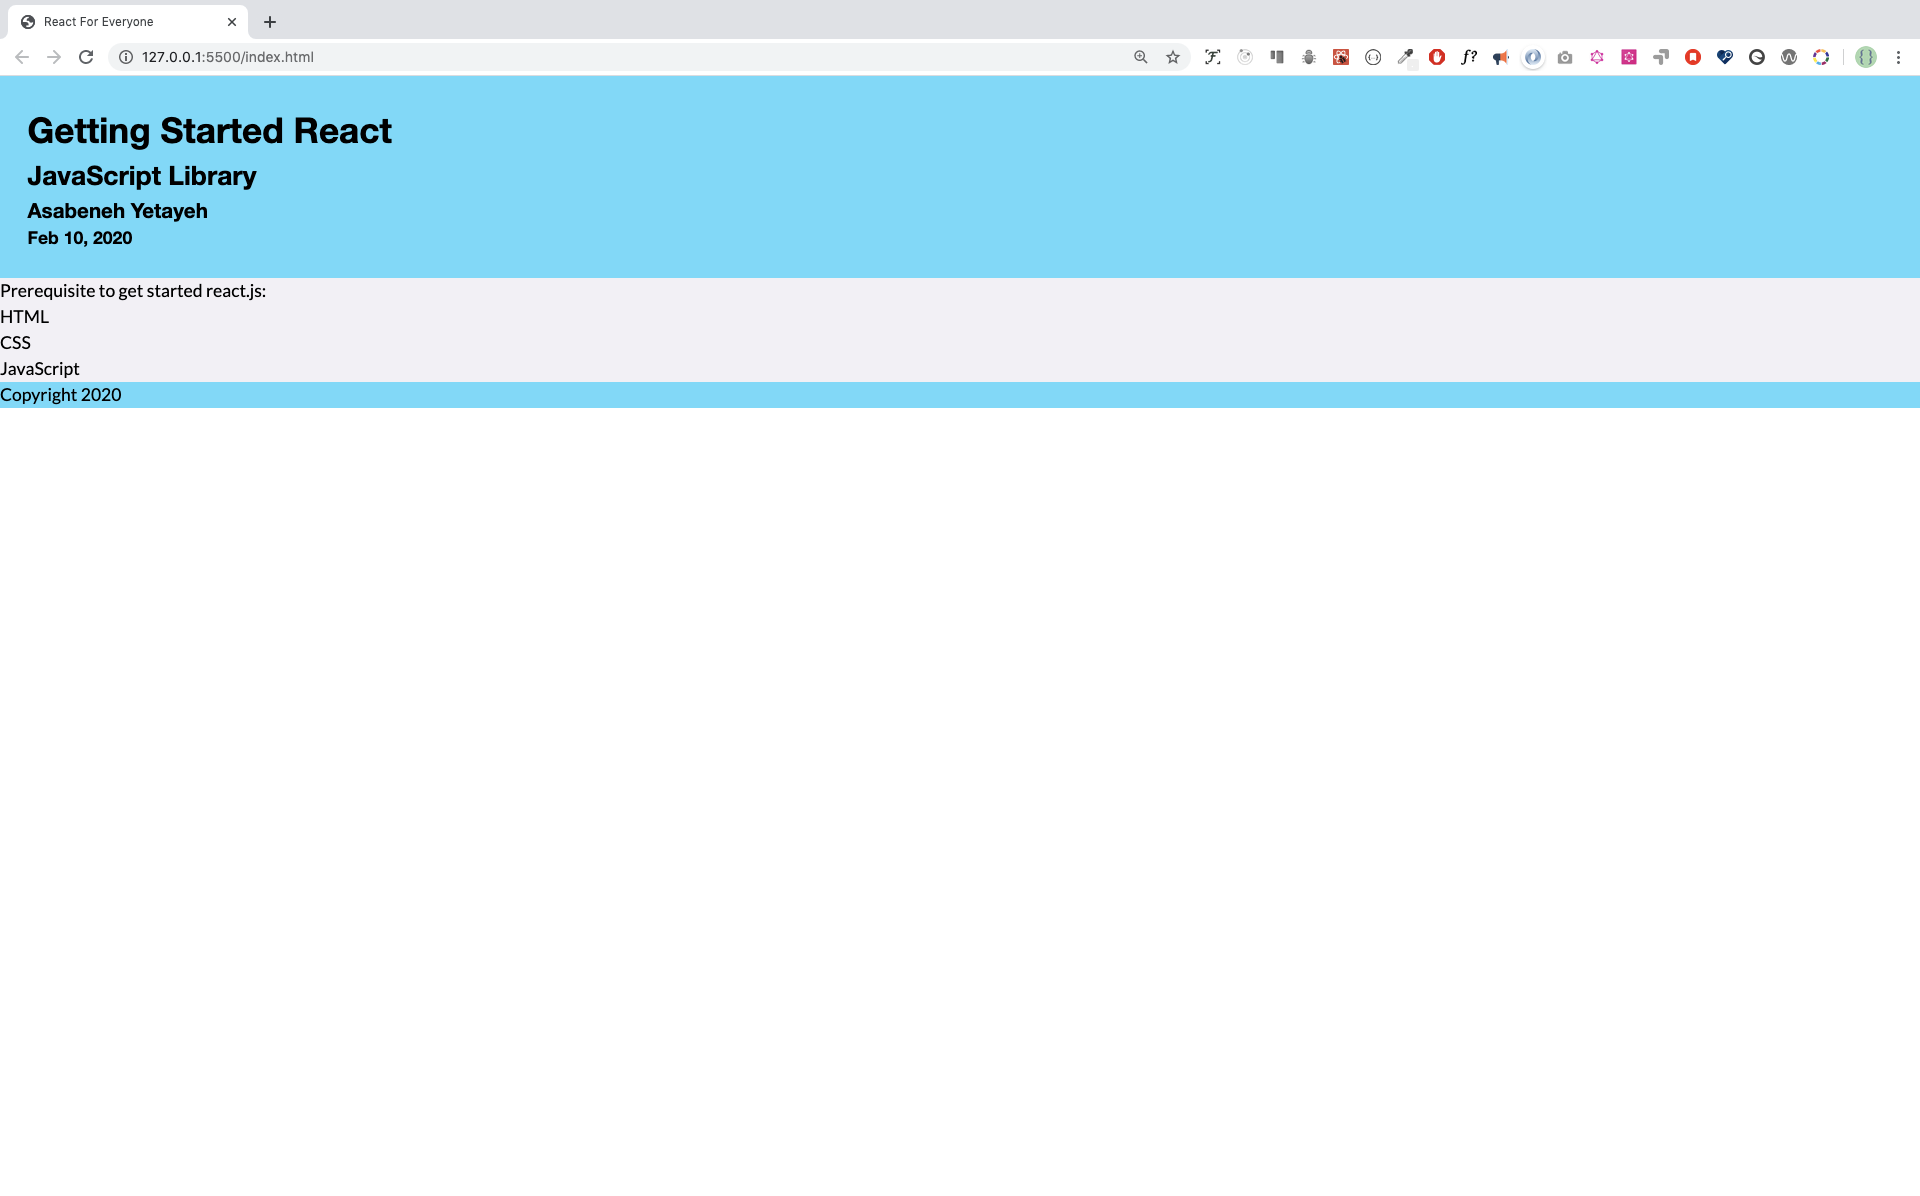Image resolution: width=1920 pixels, height=1196 pixels.
Task: Open a new tab with plus button
Action: 270,21
